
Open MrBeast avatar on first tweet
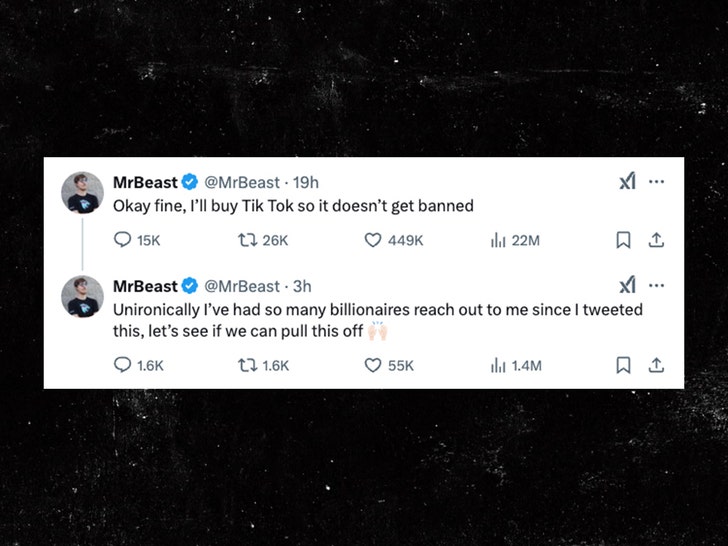coord(82,192)
